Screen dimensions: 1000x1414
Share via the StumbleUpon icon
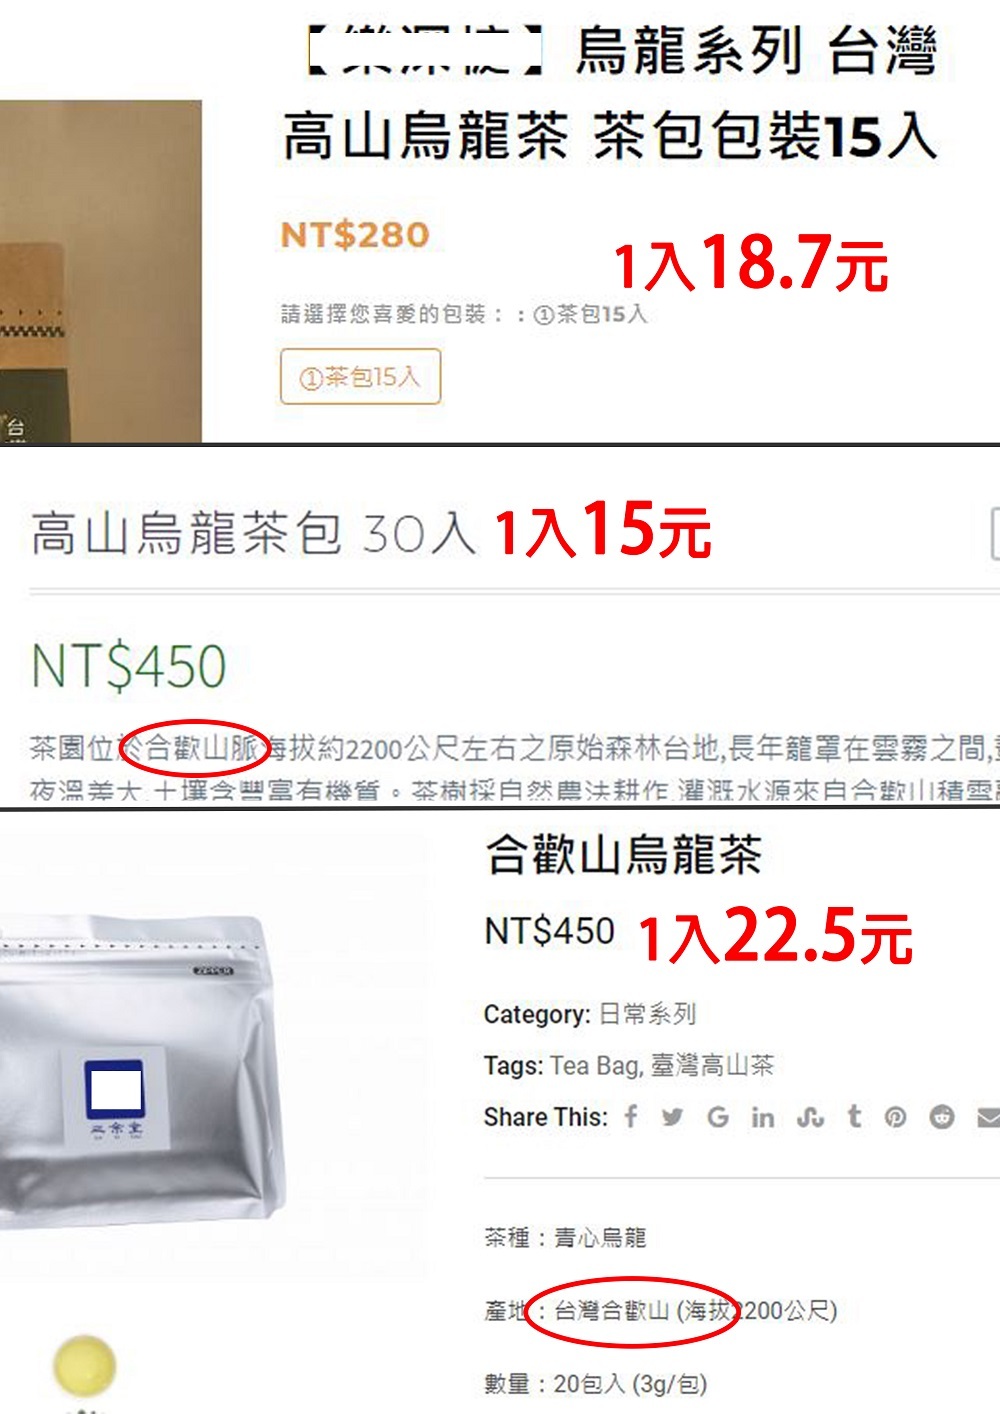tap(810, 1117)
